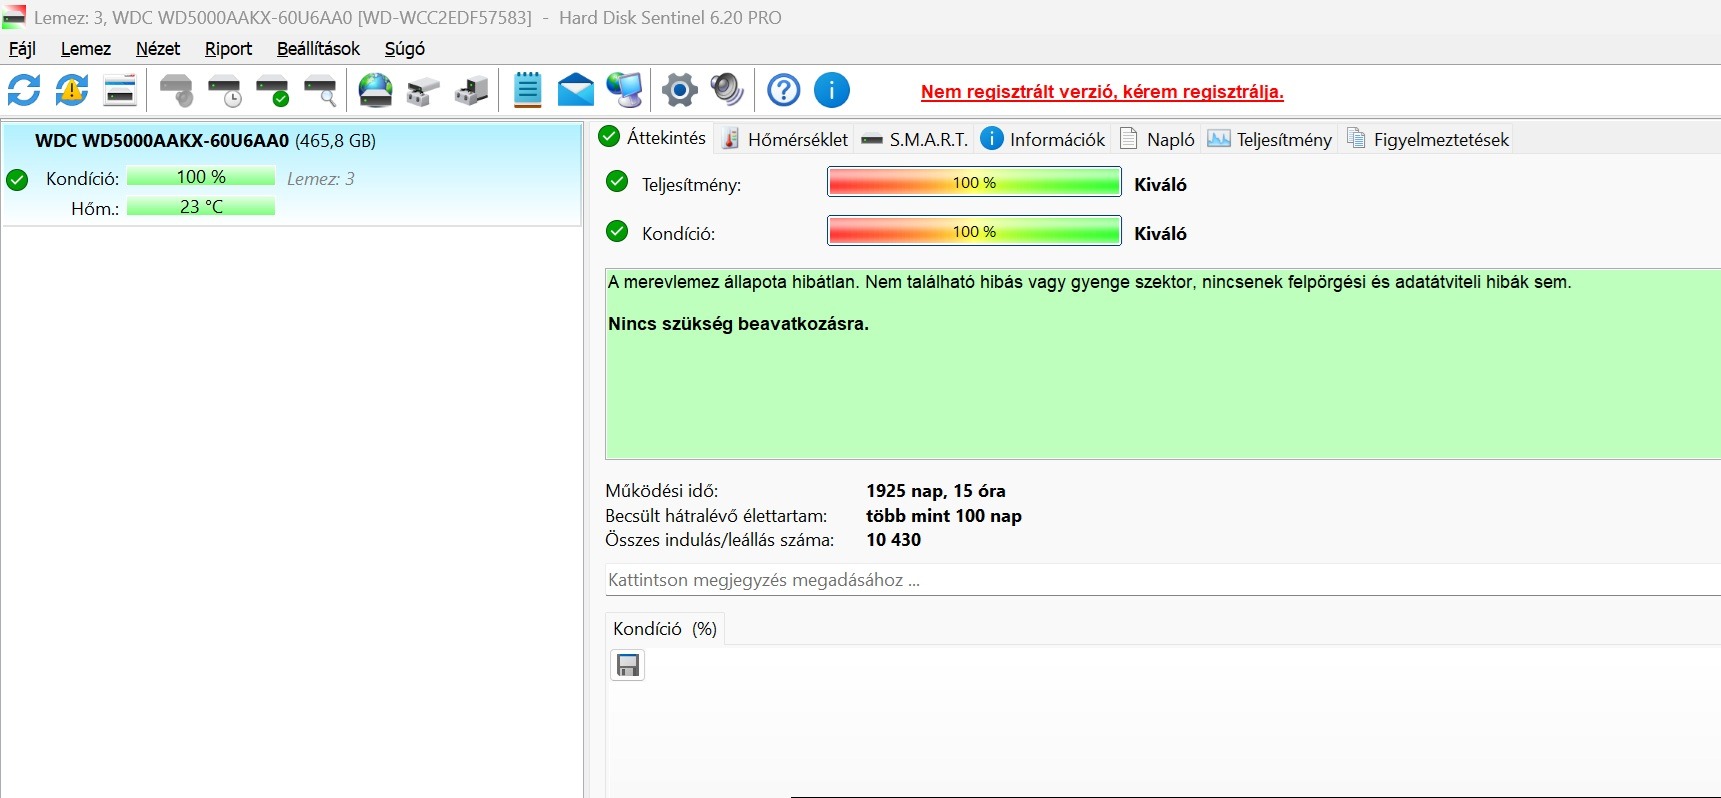Click the 'több mint 100 nap' lifetime value
1721x798 pixels.
944,516
